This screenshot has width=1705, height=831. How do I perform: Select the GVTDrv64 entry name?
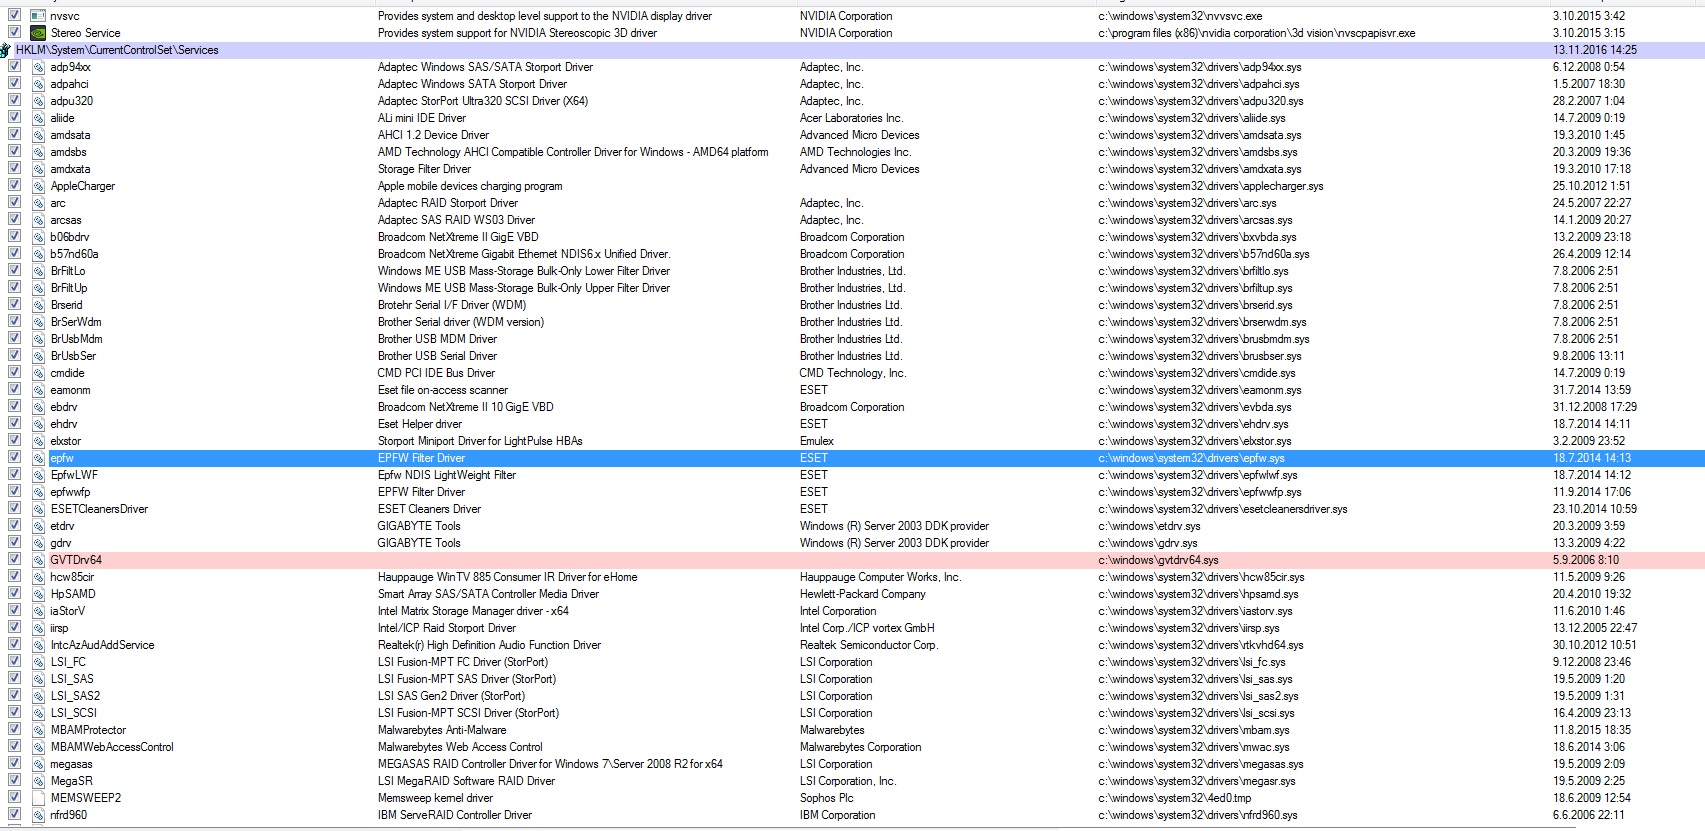click(x=76, y=560)
